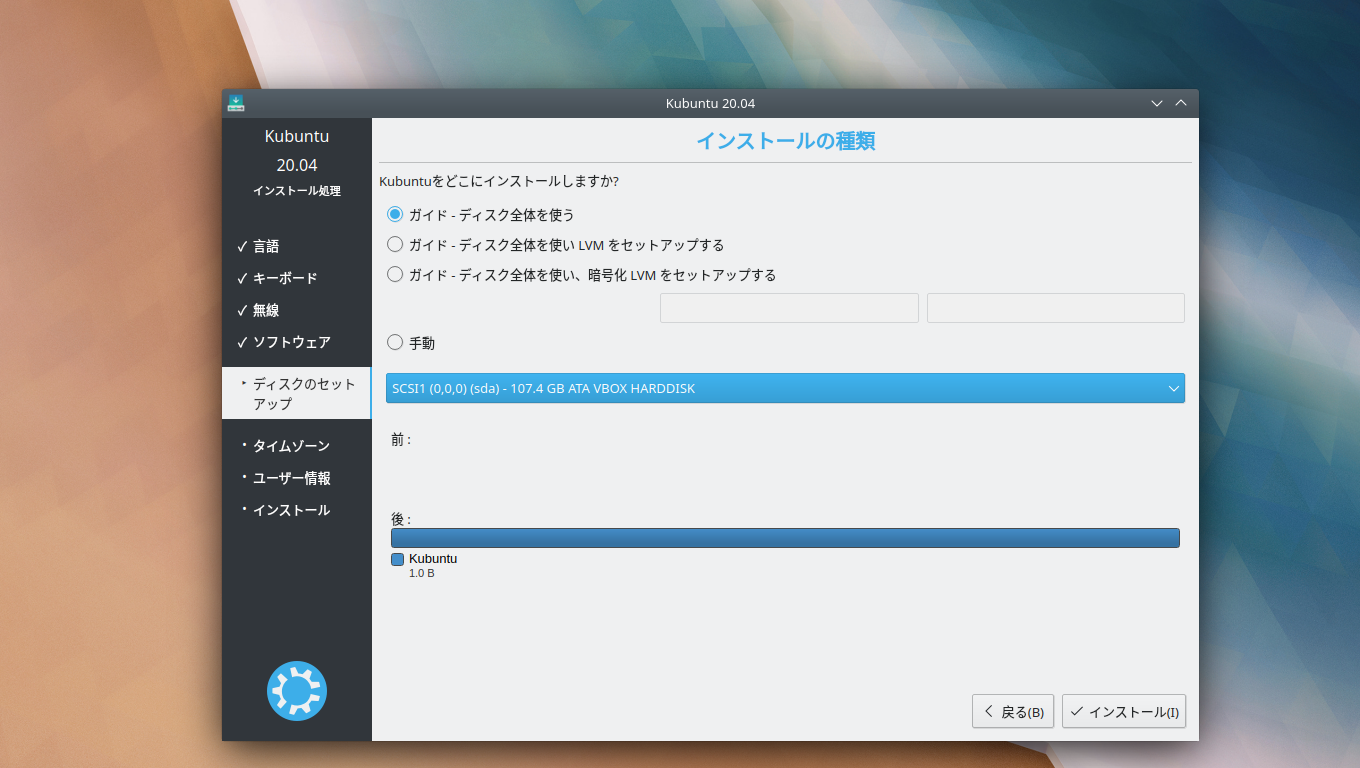This screenshot has height=768, width=1360.
Task: Select the タイムゾーン step in the sidebar
Action: tap(291, 446)
